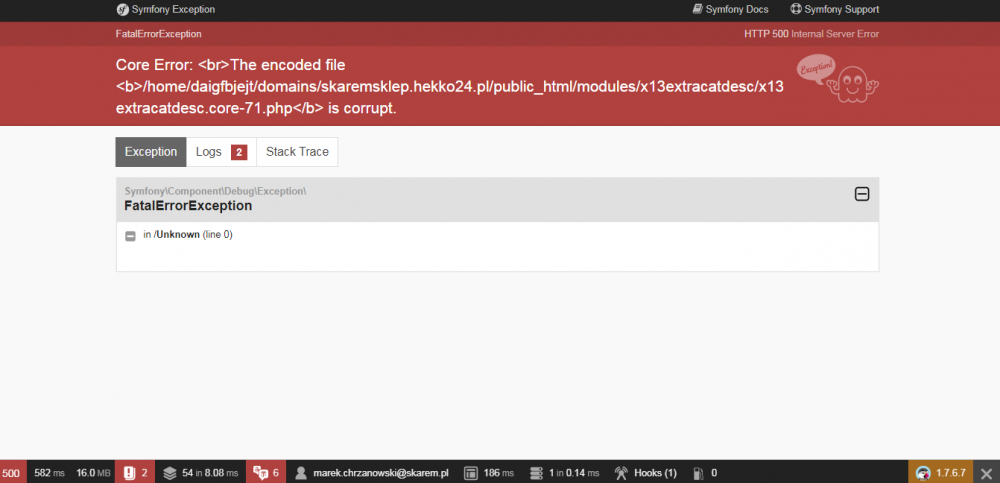
Task: Click the Core Error corrupt file message
Action: (450, 87)
